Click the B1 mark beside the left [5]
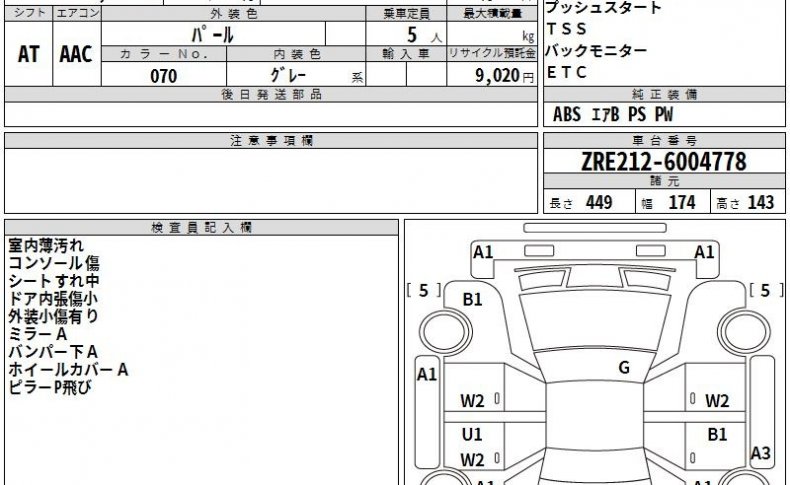Screen dimensions: 790x485 point(472,300)
